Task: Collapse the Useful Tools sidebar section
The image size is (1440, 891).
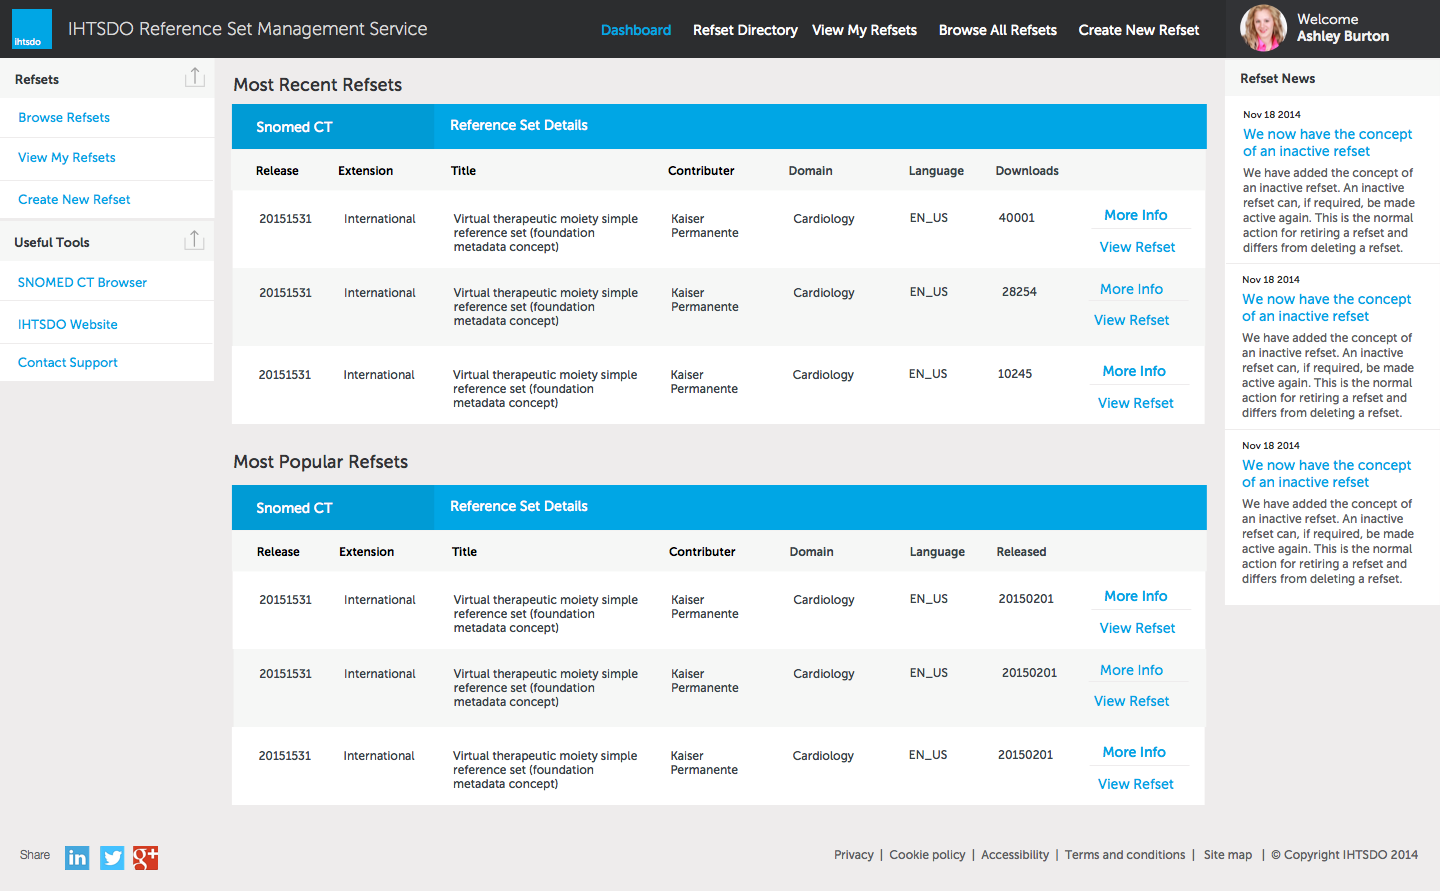Action: tap(195, 240)
